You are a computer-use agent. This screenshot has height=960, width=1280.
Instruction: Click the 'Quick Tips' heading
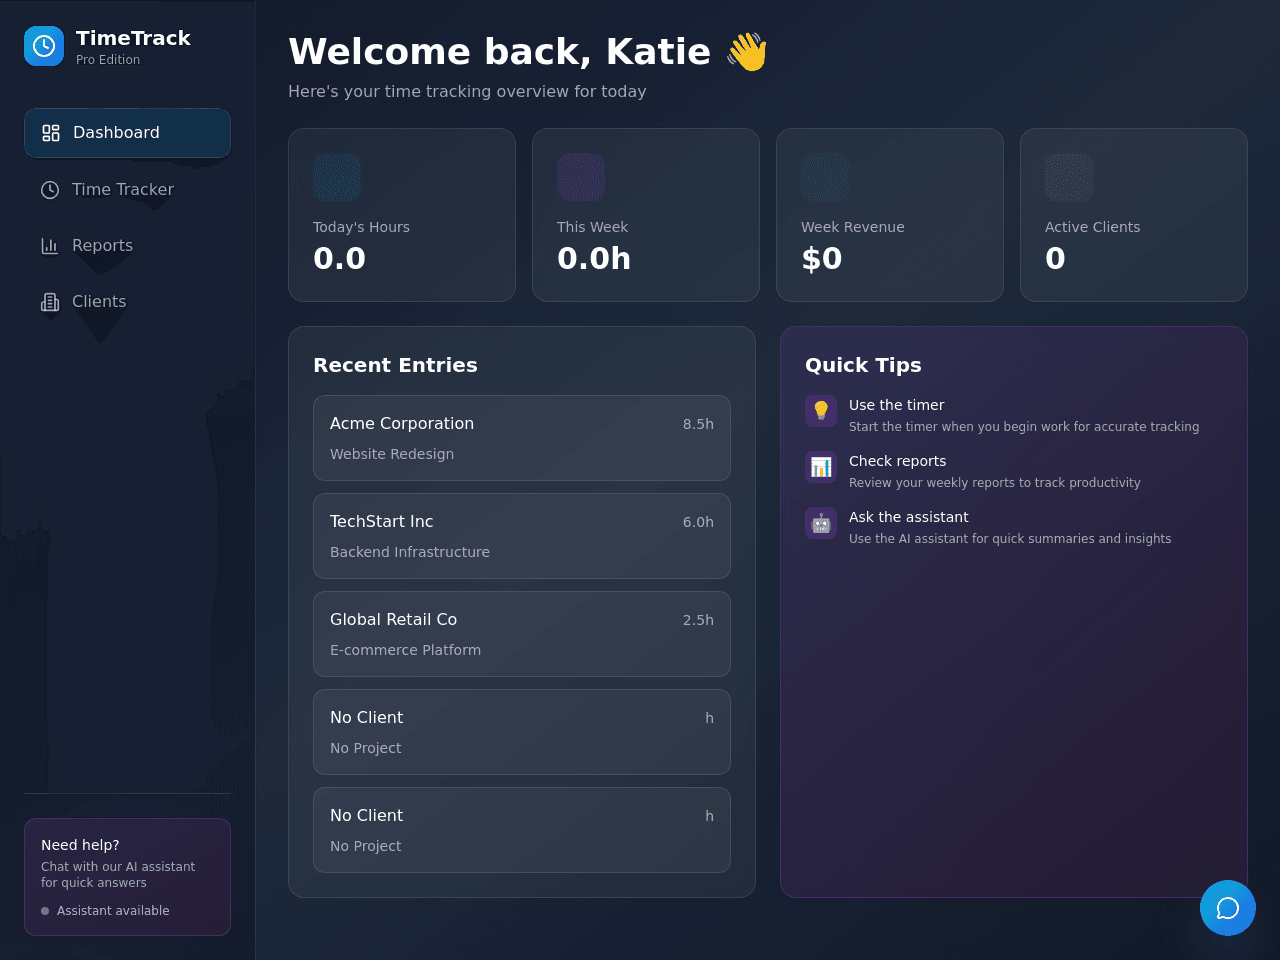pyautogui.click(x=863, y=365)
